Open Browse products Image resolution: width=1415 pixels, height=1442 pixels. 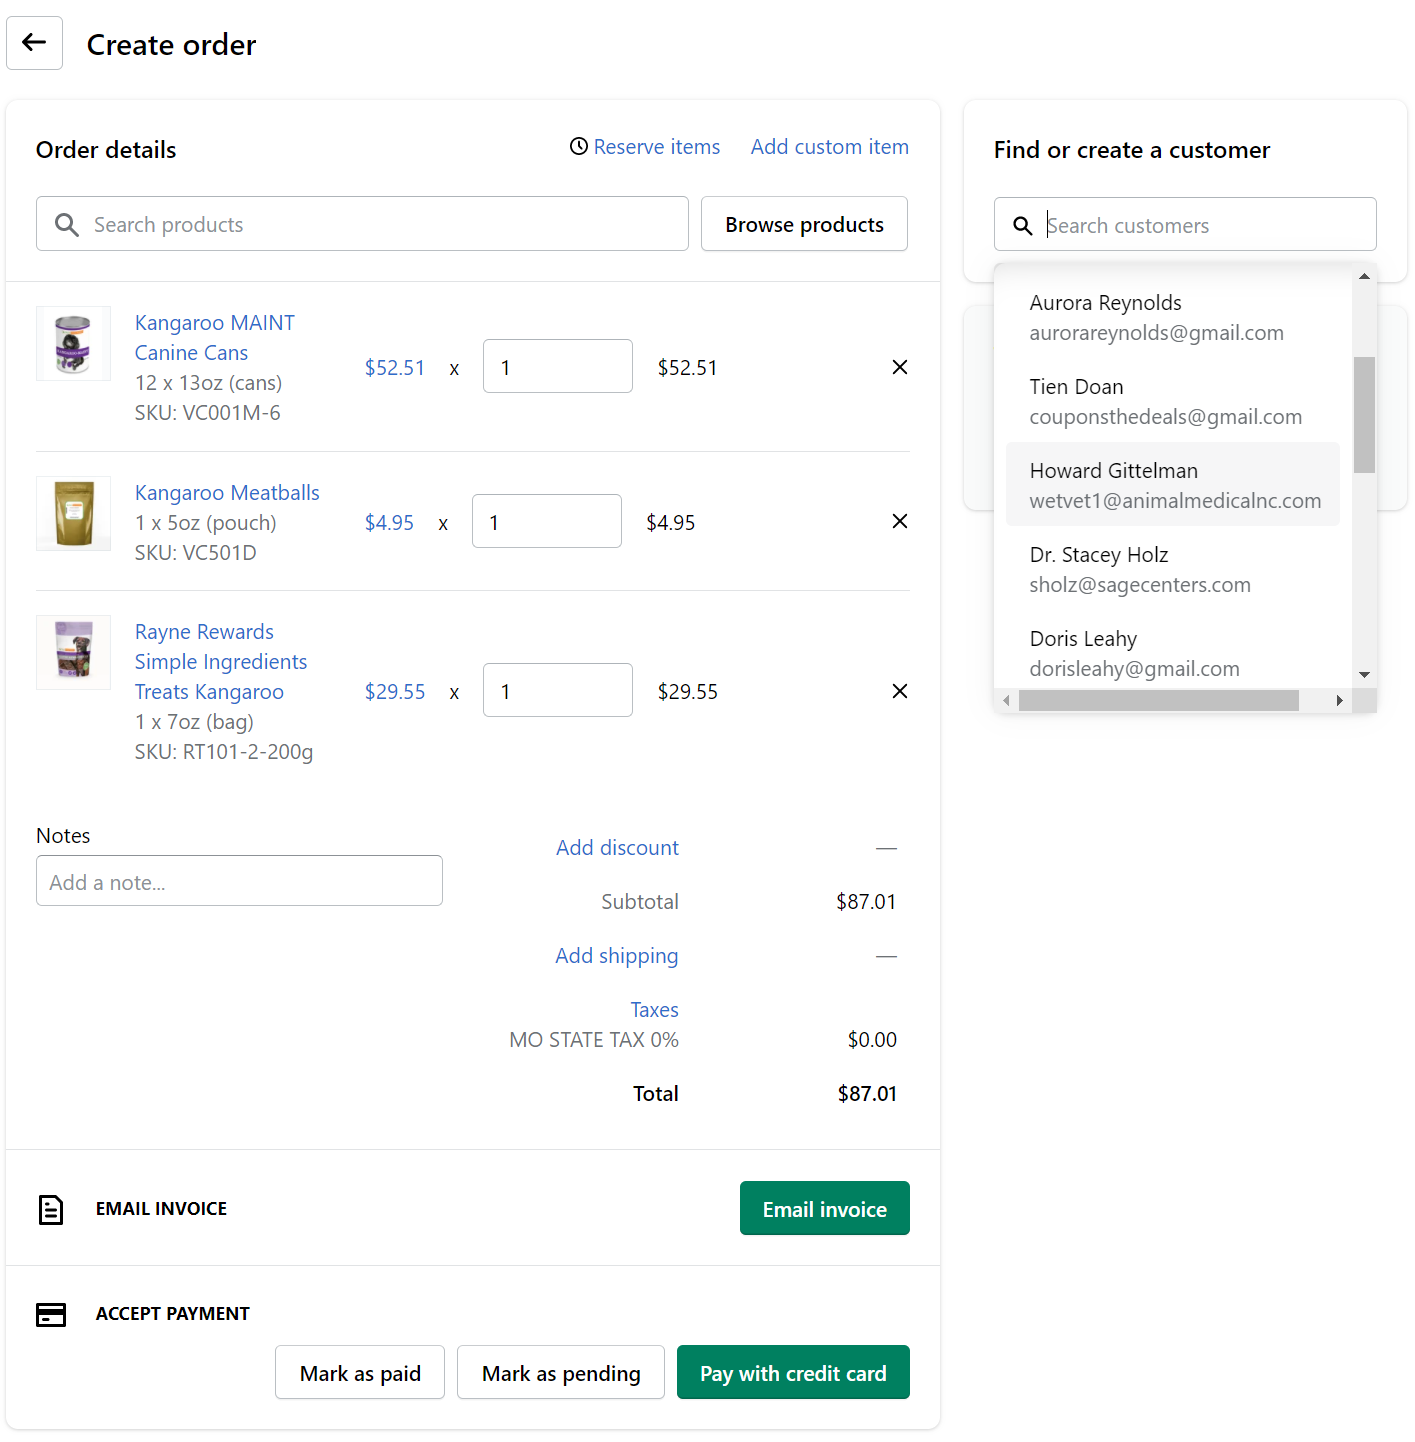[x=804, y=224]
